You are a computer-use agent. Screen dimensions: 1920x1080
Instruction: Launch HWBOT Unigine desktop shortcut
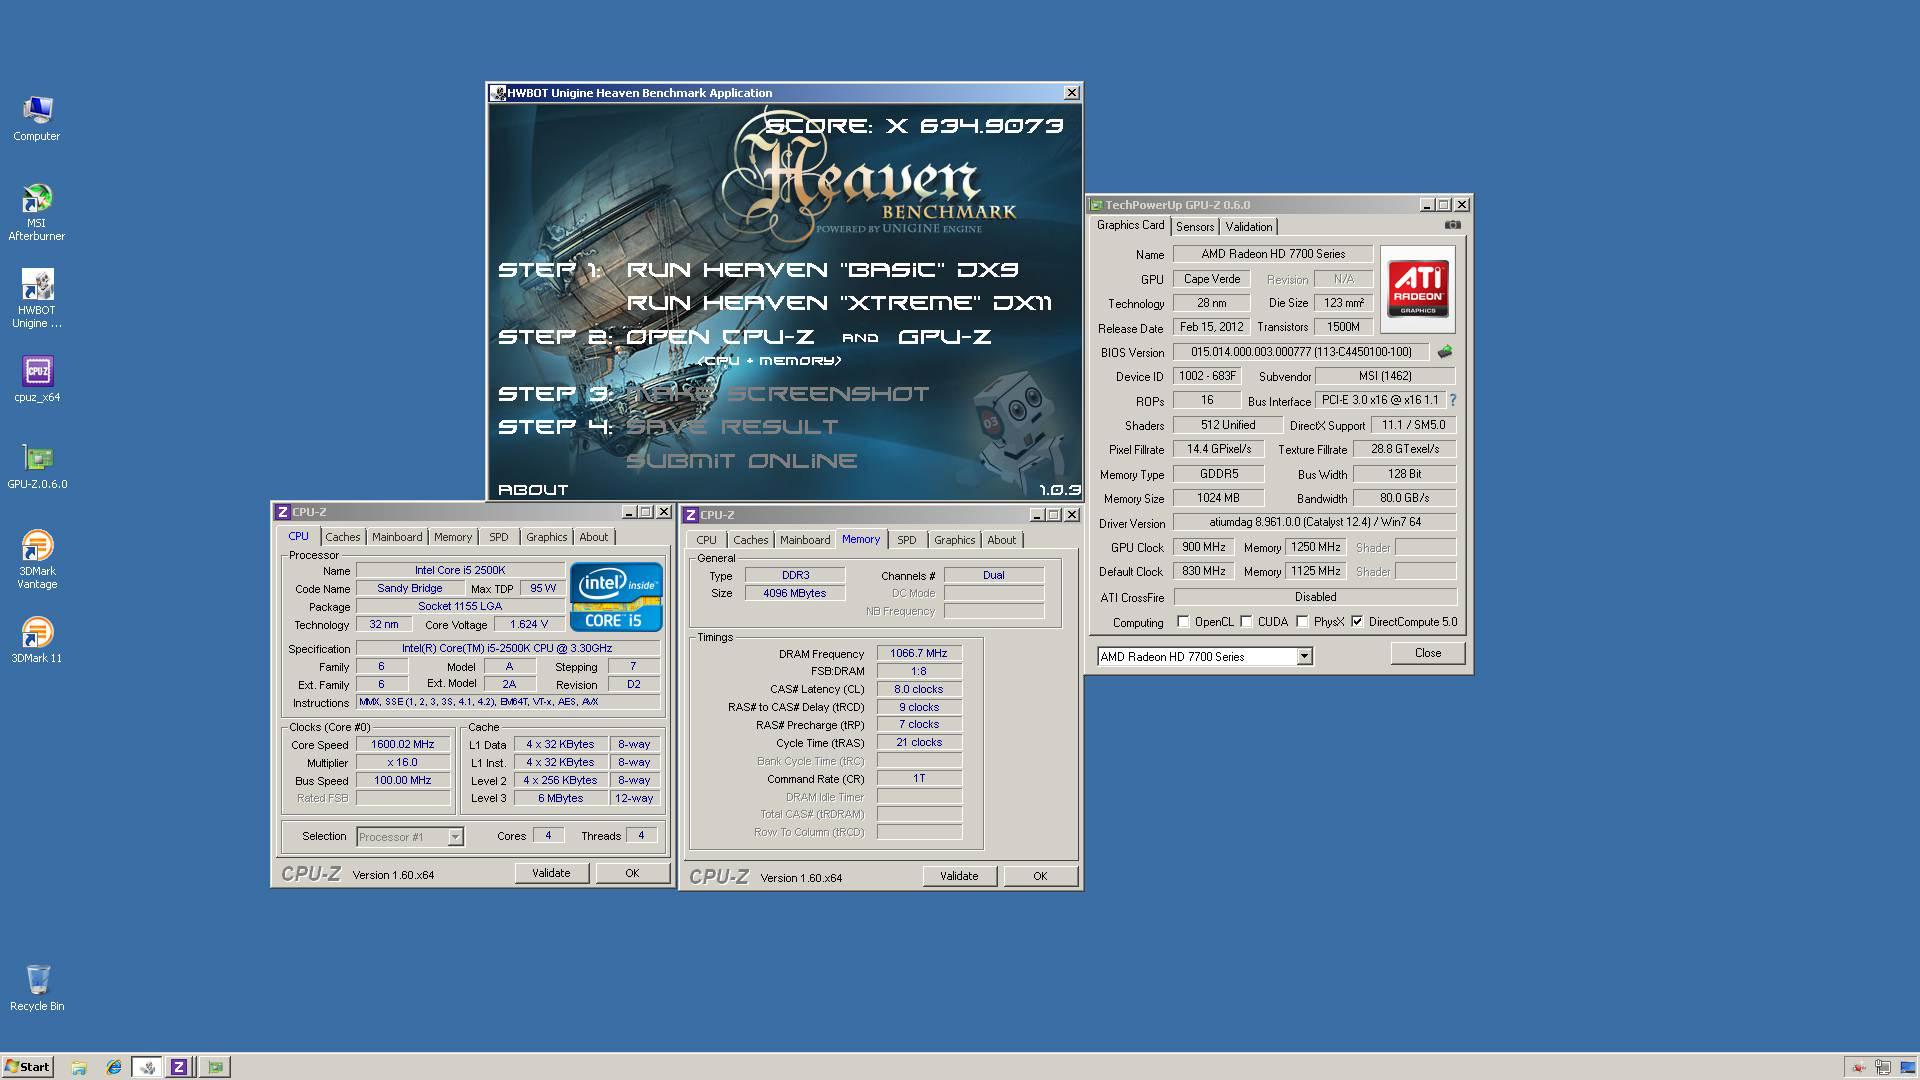coord(37,299)
